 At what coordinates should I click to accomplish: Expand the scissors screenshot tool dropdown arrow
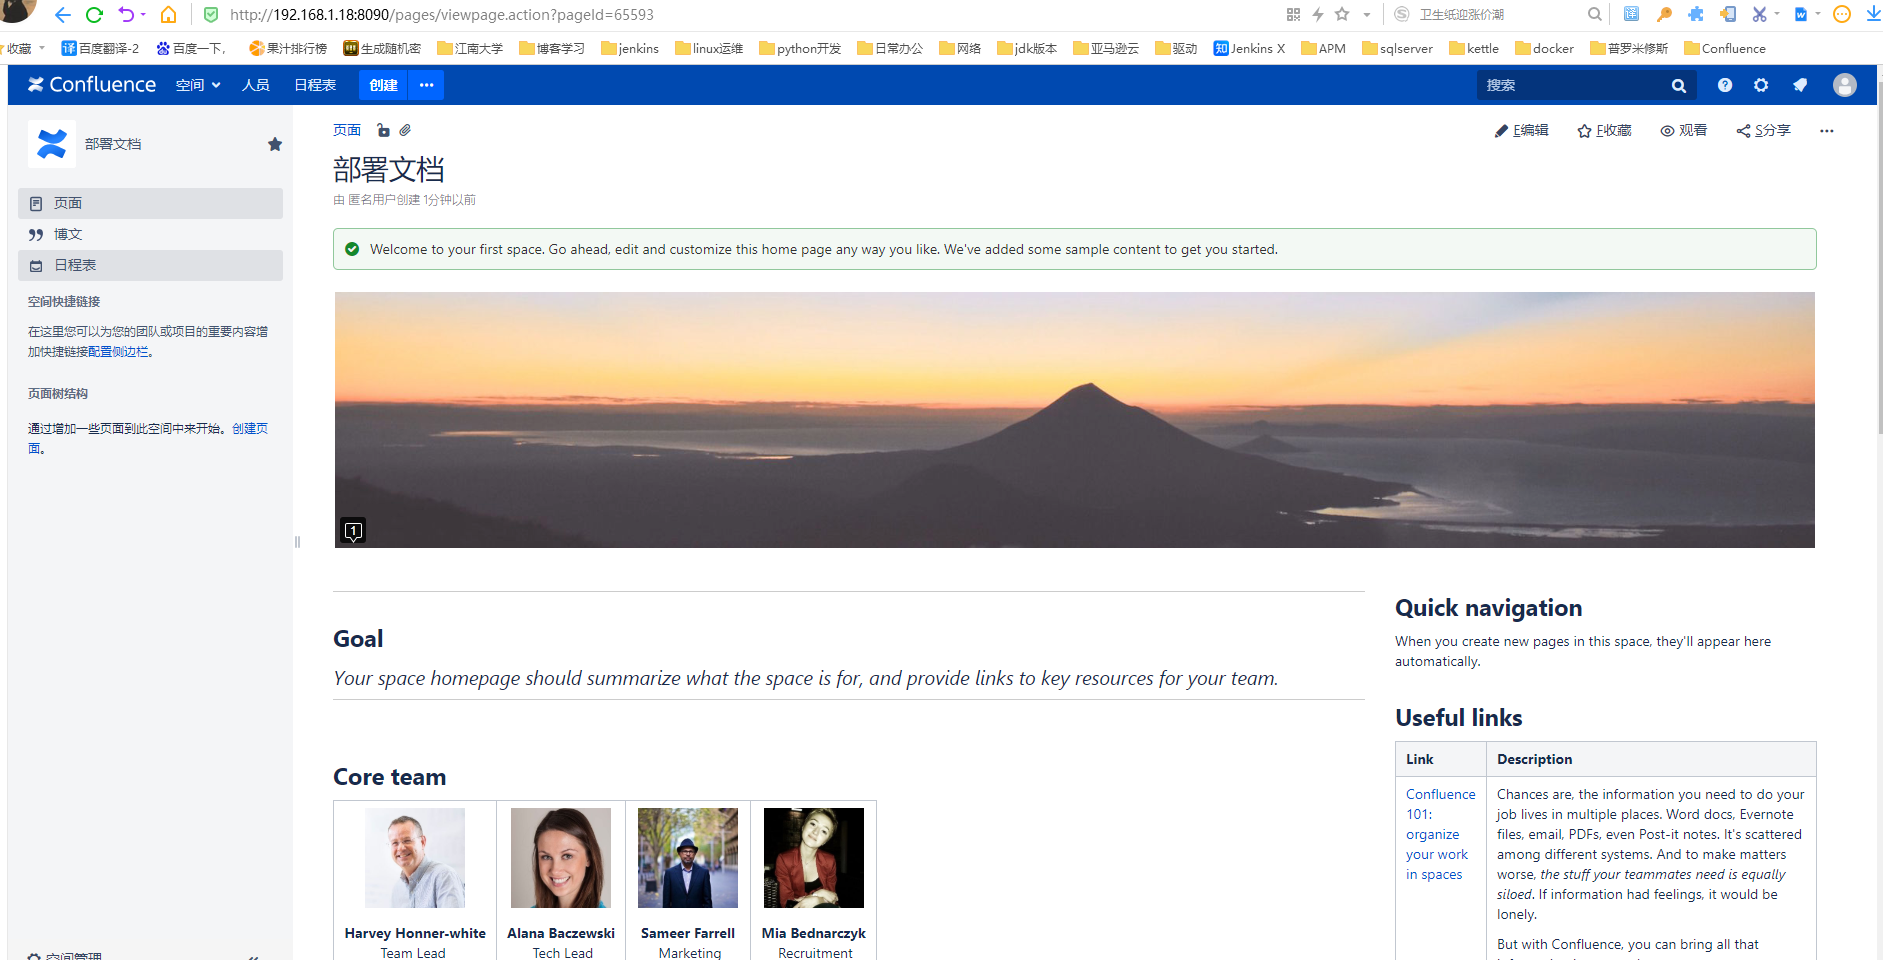[1777, 14]
